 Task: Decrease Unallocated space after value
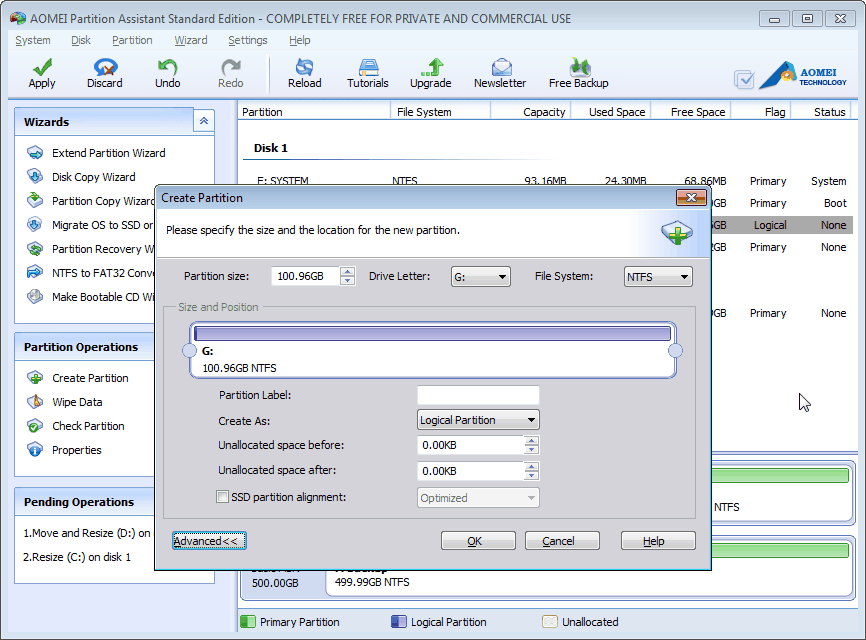click(531, 475)
